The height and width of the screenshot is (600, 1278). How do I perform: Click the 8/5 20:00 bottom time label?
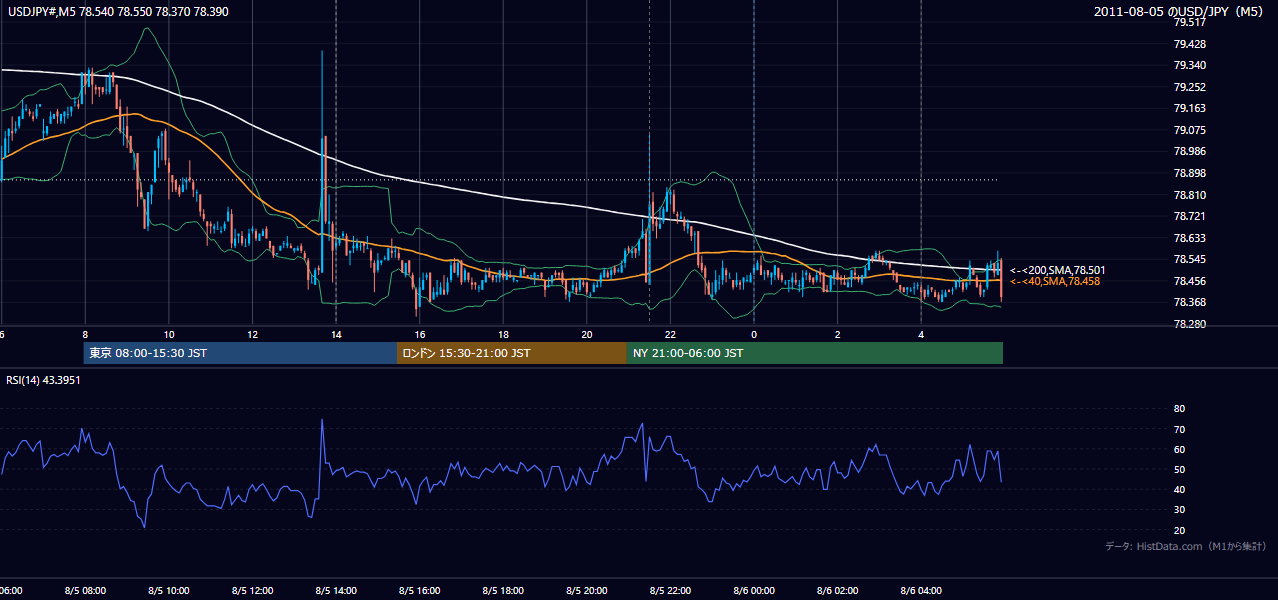(x=586, y=591)
